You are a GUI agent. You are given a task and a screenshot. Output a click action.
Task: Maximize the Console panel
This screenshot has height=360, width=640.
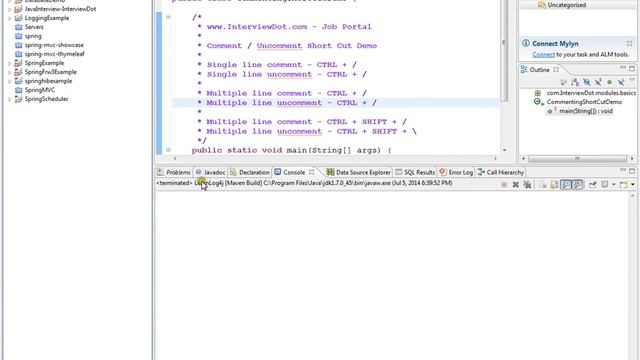[x=632, y=171]
